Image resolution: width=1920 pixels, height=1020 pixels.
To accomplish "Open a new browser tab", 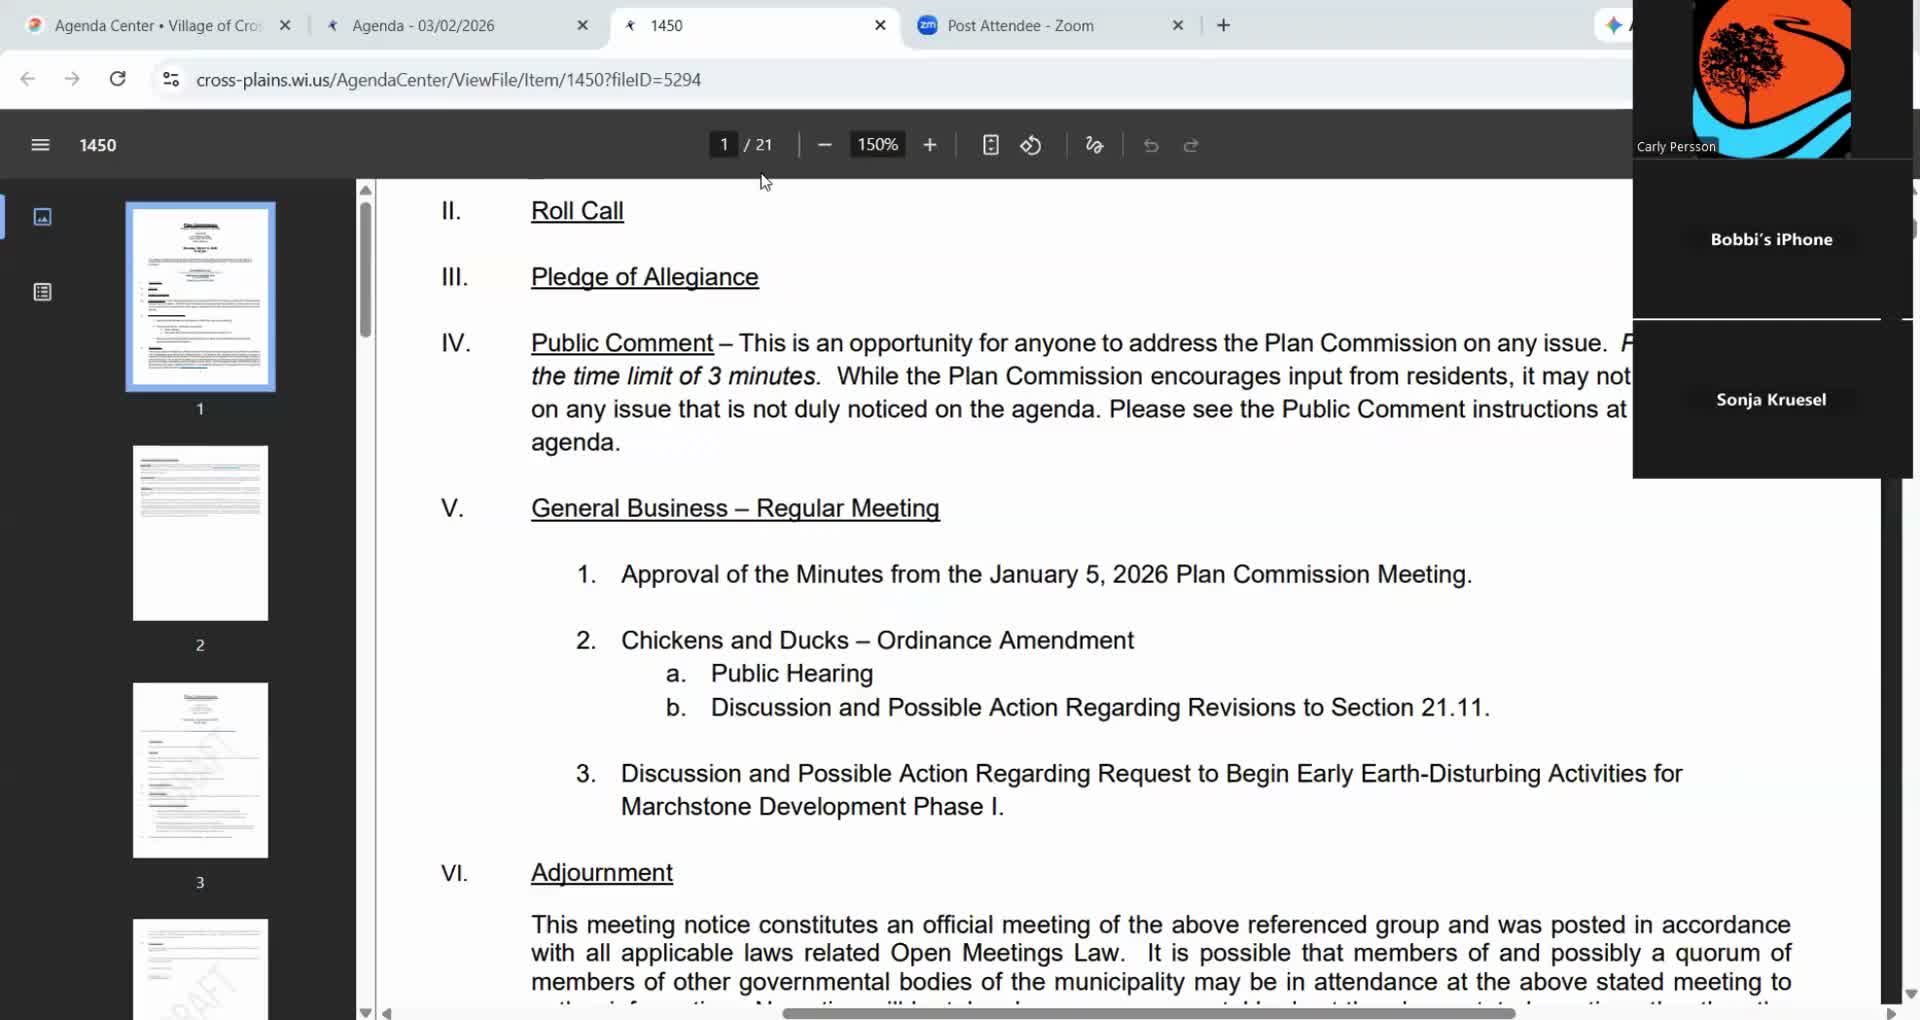I will tap(1222, 25).
